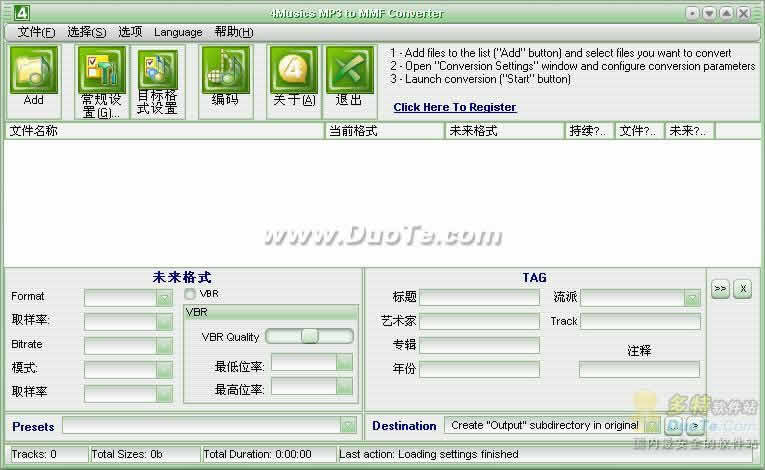Open the Language menu
Viewport: 765px width, 470px height.
pyautogui.click(x=178, y=32)
